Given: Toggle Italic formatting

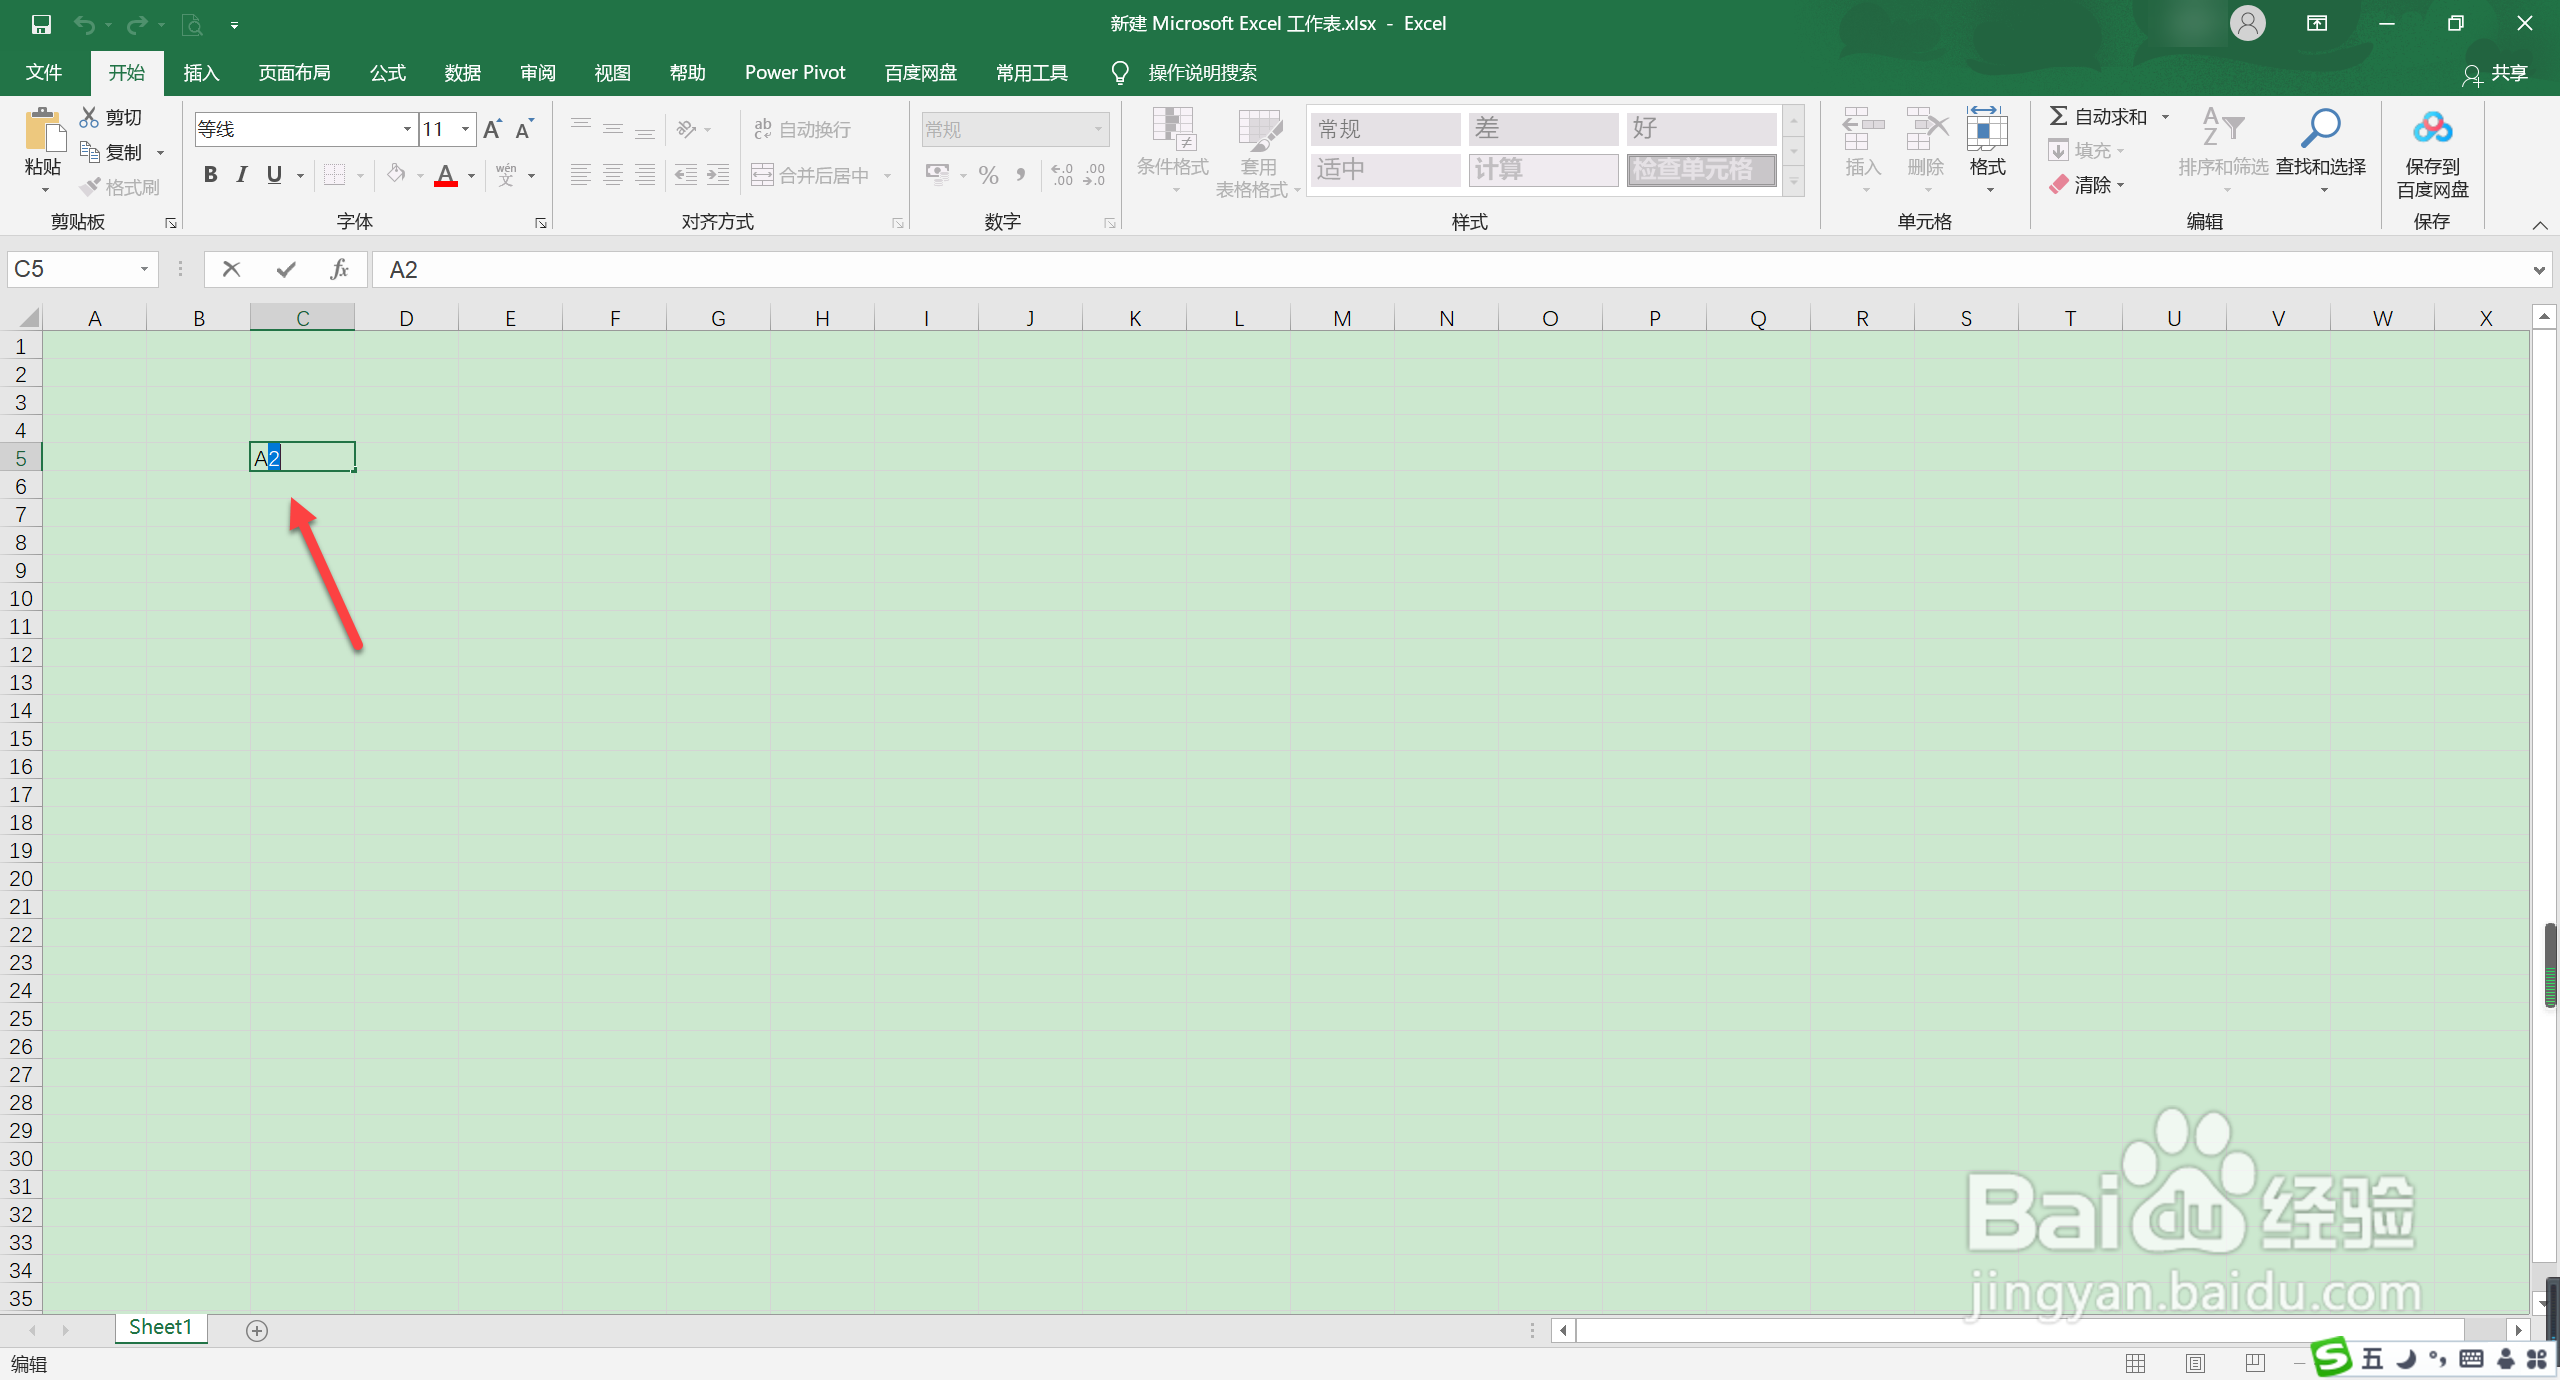Looking at the screenshot, I should (241, 175).
